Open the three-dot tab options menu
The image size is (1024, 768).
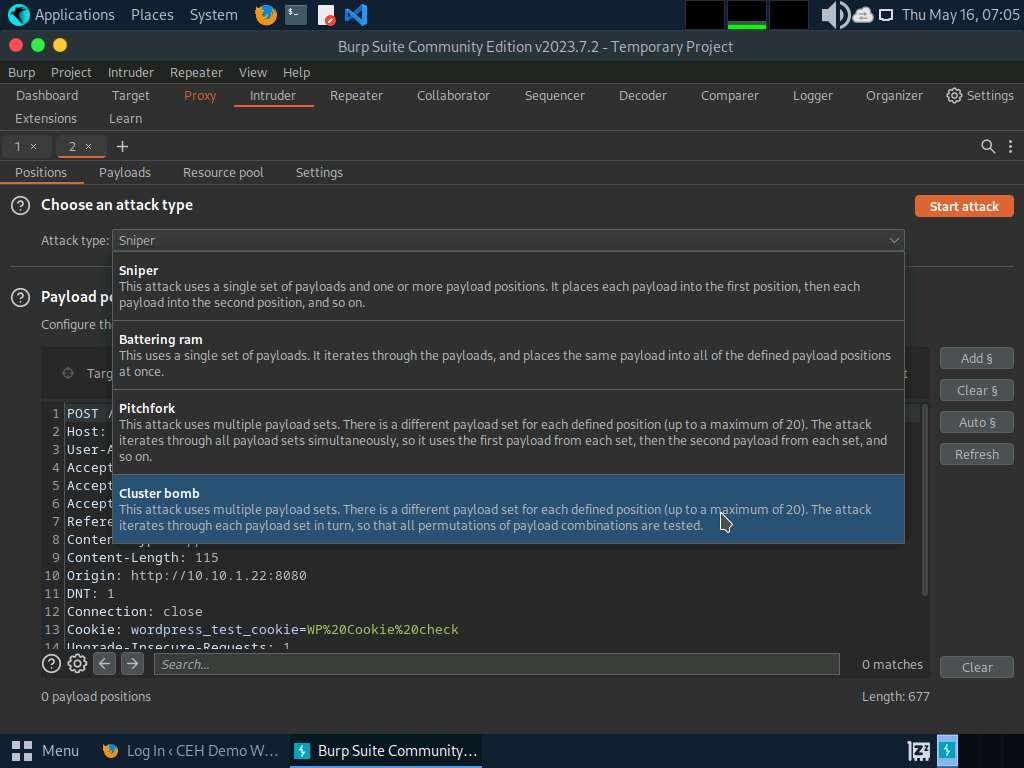pos(1010,147)
